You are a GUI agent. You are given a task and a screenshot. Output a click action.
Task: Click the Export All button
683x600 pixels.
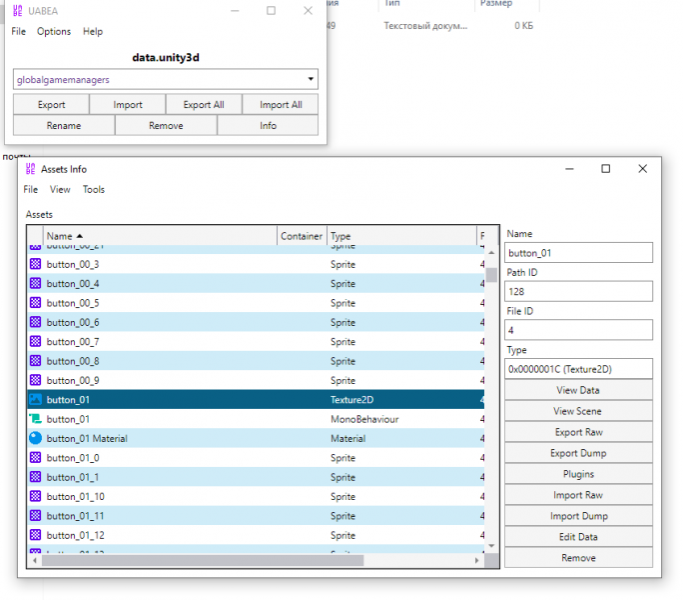pos(203,105)
